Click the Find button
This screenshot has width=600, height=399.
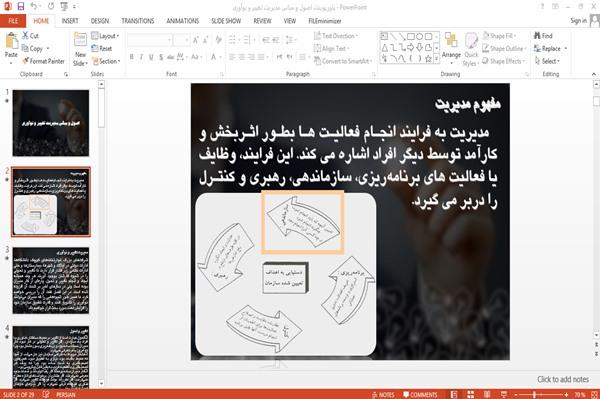[543, 36]
